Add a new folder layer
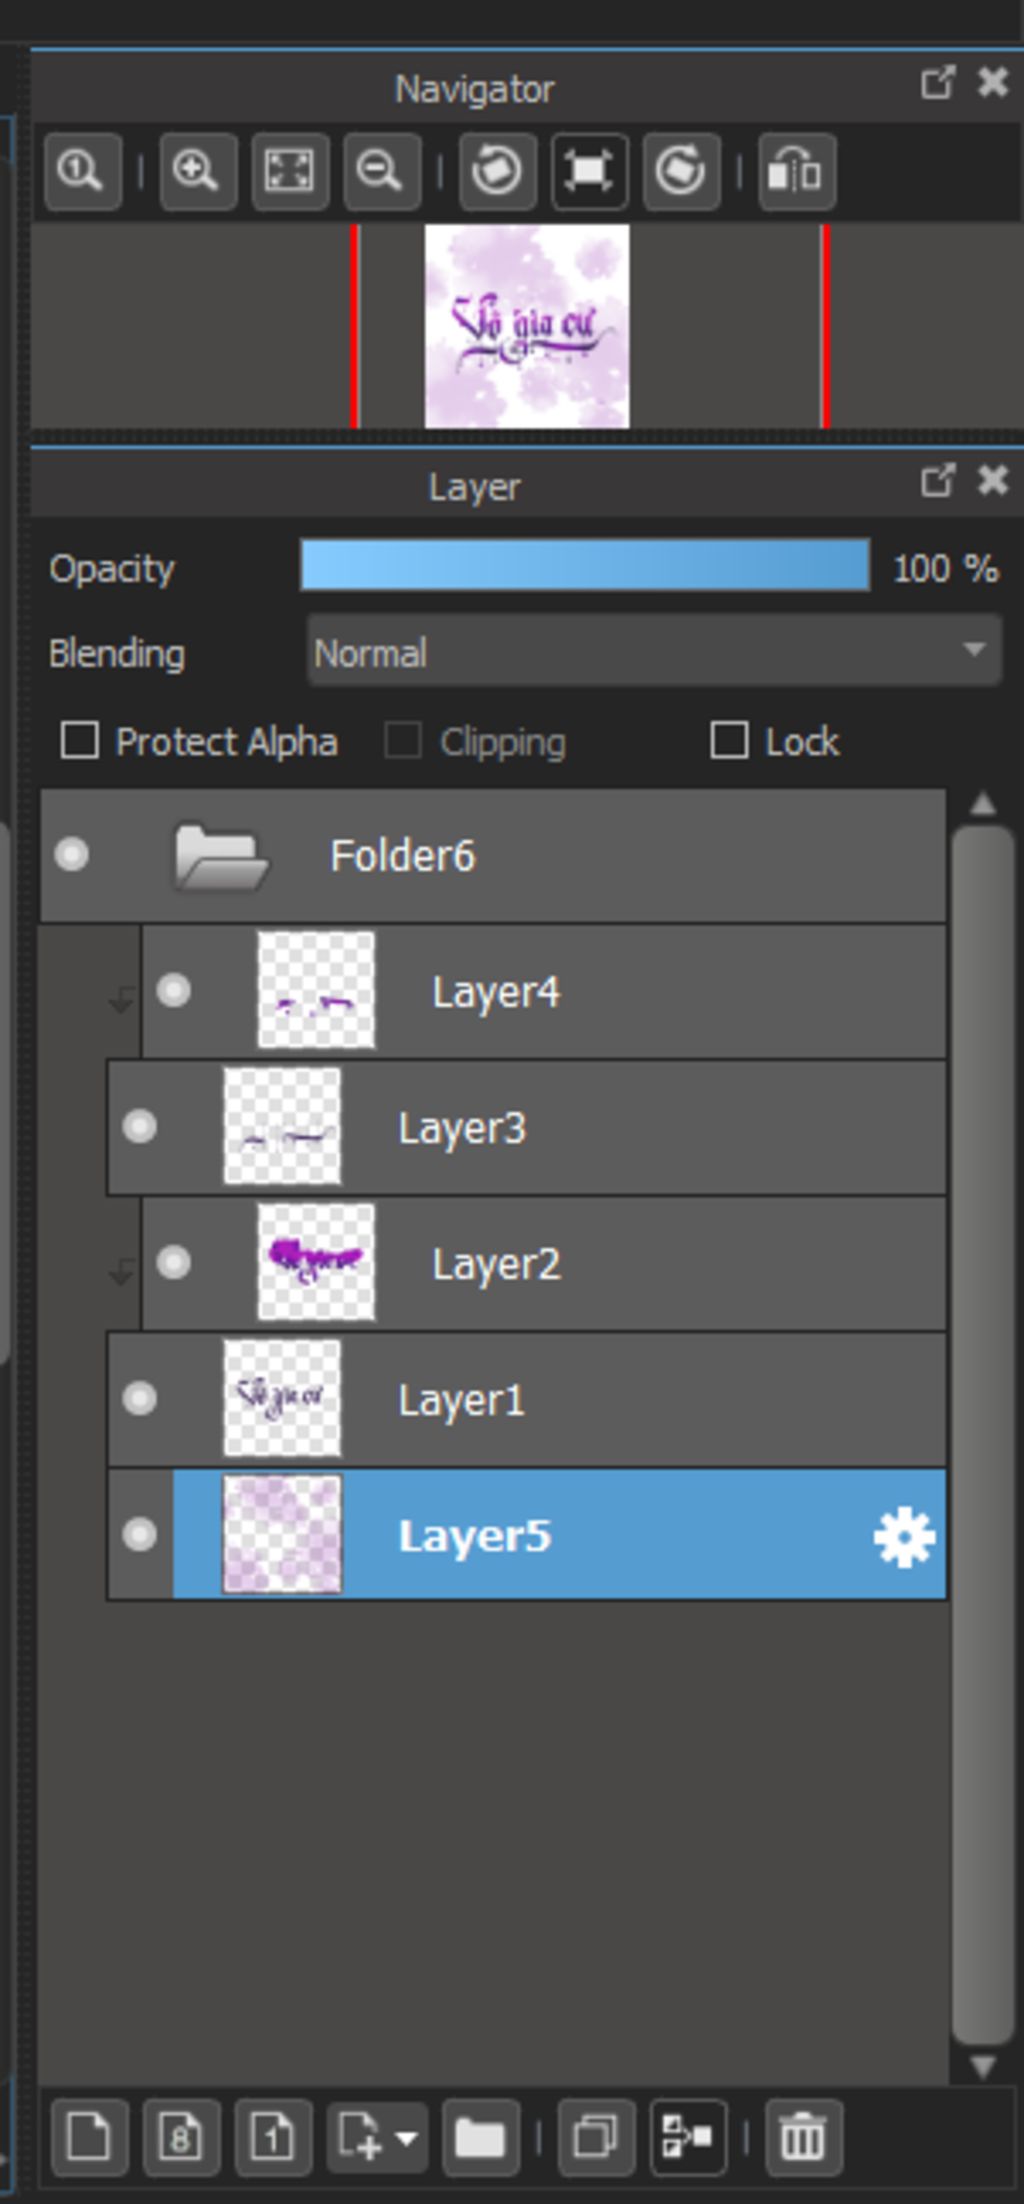Image resolution: width=1024 pixels, height=2204 pixels. pos(481,2137)
